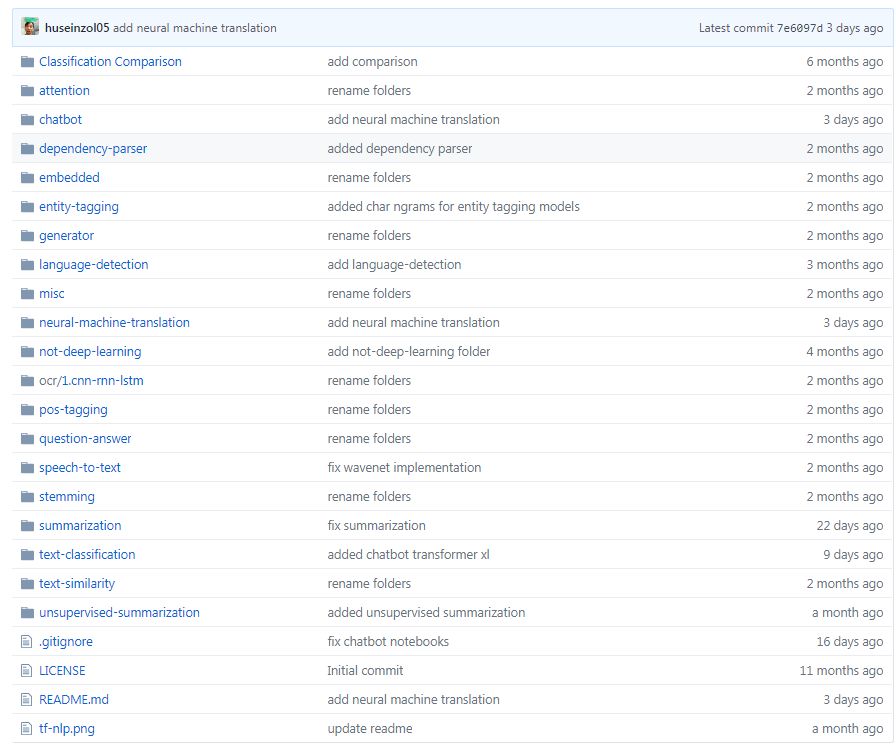Click folder icon beside chatbot
This screenshot has height=752, width=896.
27,119
